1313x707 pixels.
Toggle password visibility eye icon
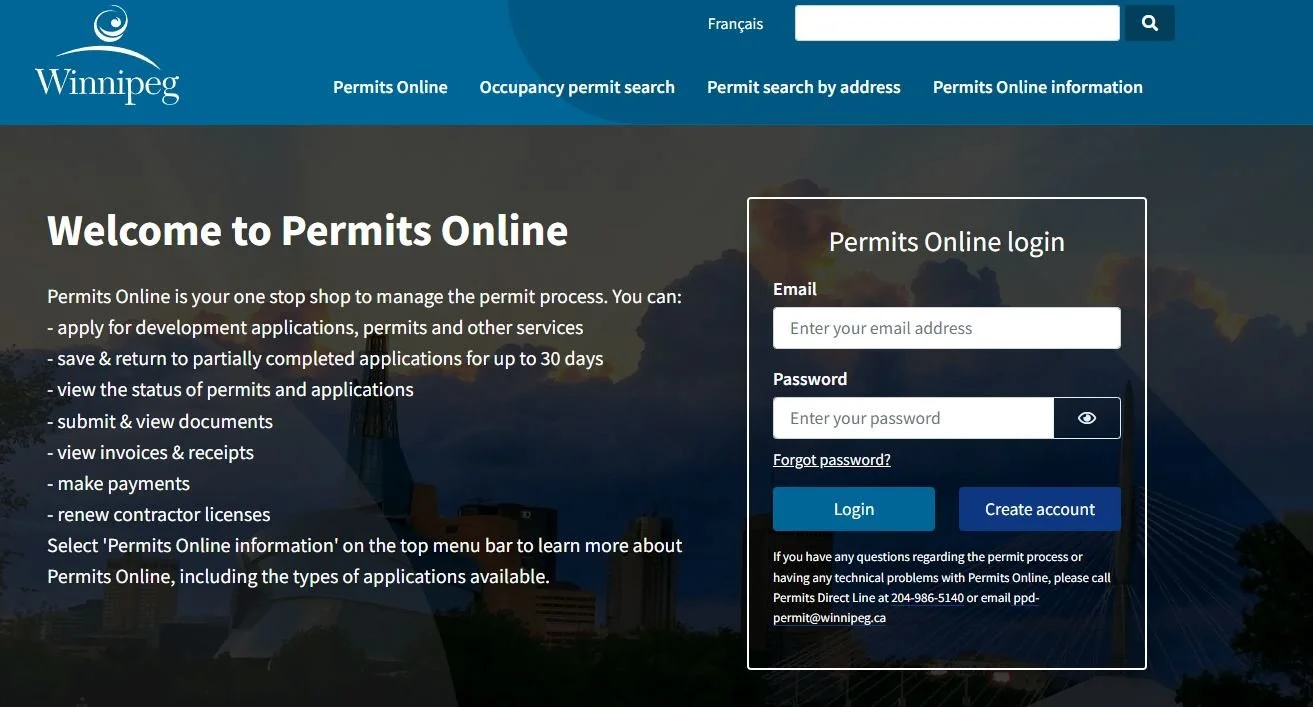[x=1087, y=418]
